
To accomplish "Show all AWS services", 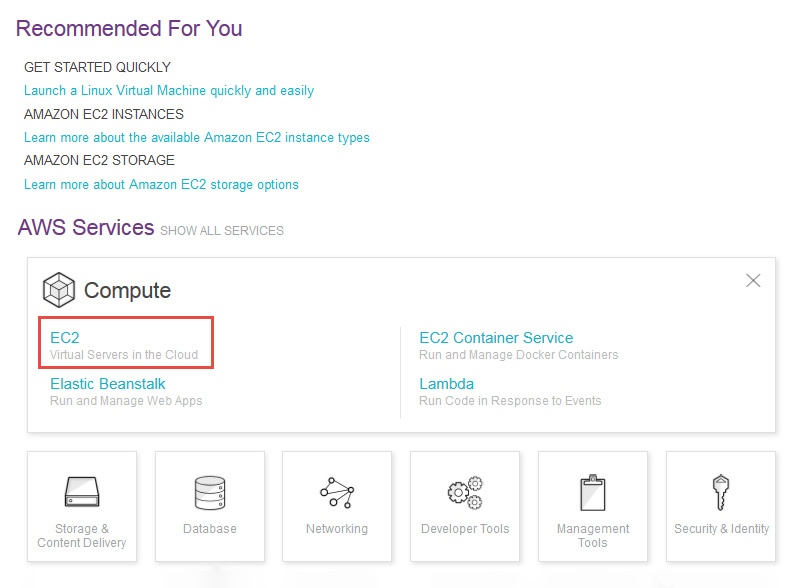I will point(222,231).
